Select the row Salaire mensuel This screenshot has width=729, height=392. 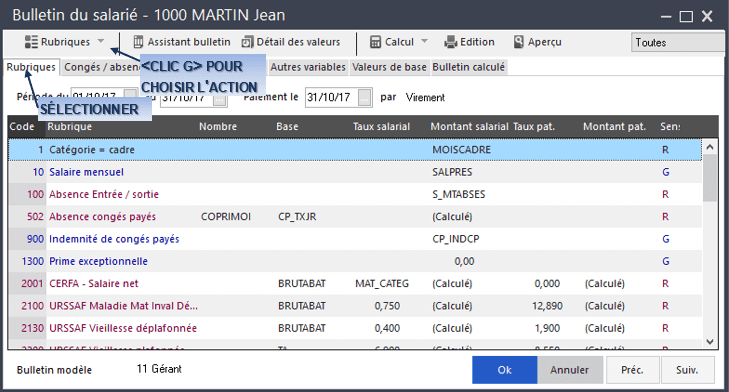[355, 172]
